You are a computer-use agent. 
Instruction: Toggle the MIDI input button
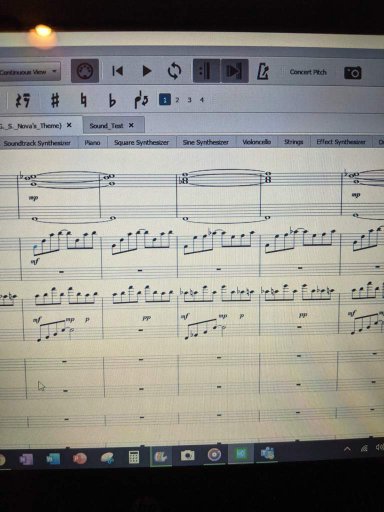point(85,71)
